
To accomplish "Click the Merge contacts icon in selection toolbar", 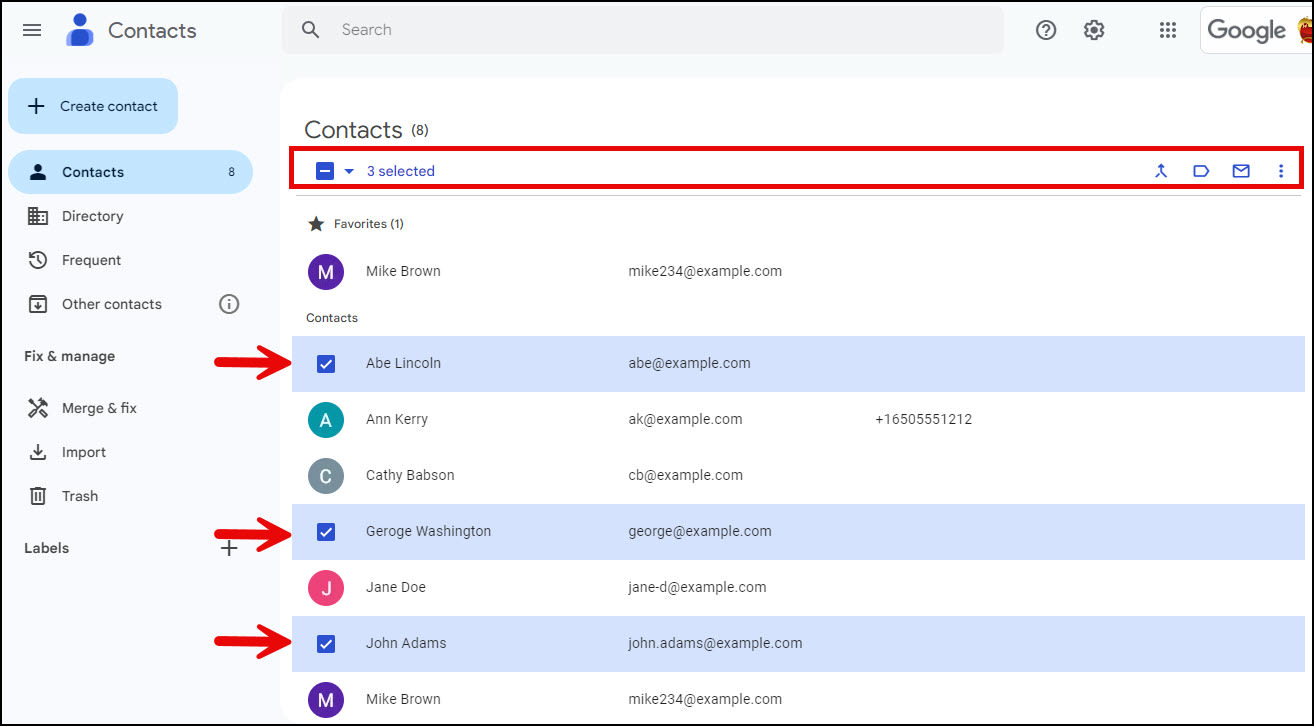I will coord(1161,170).
